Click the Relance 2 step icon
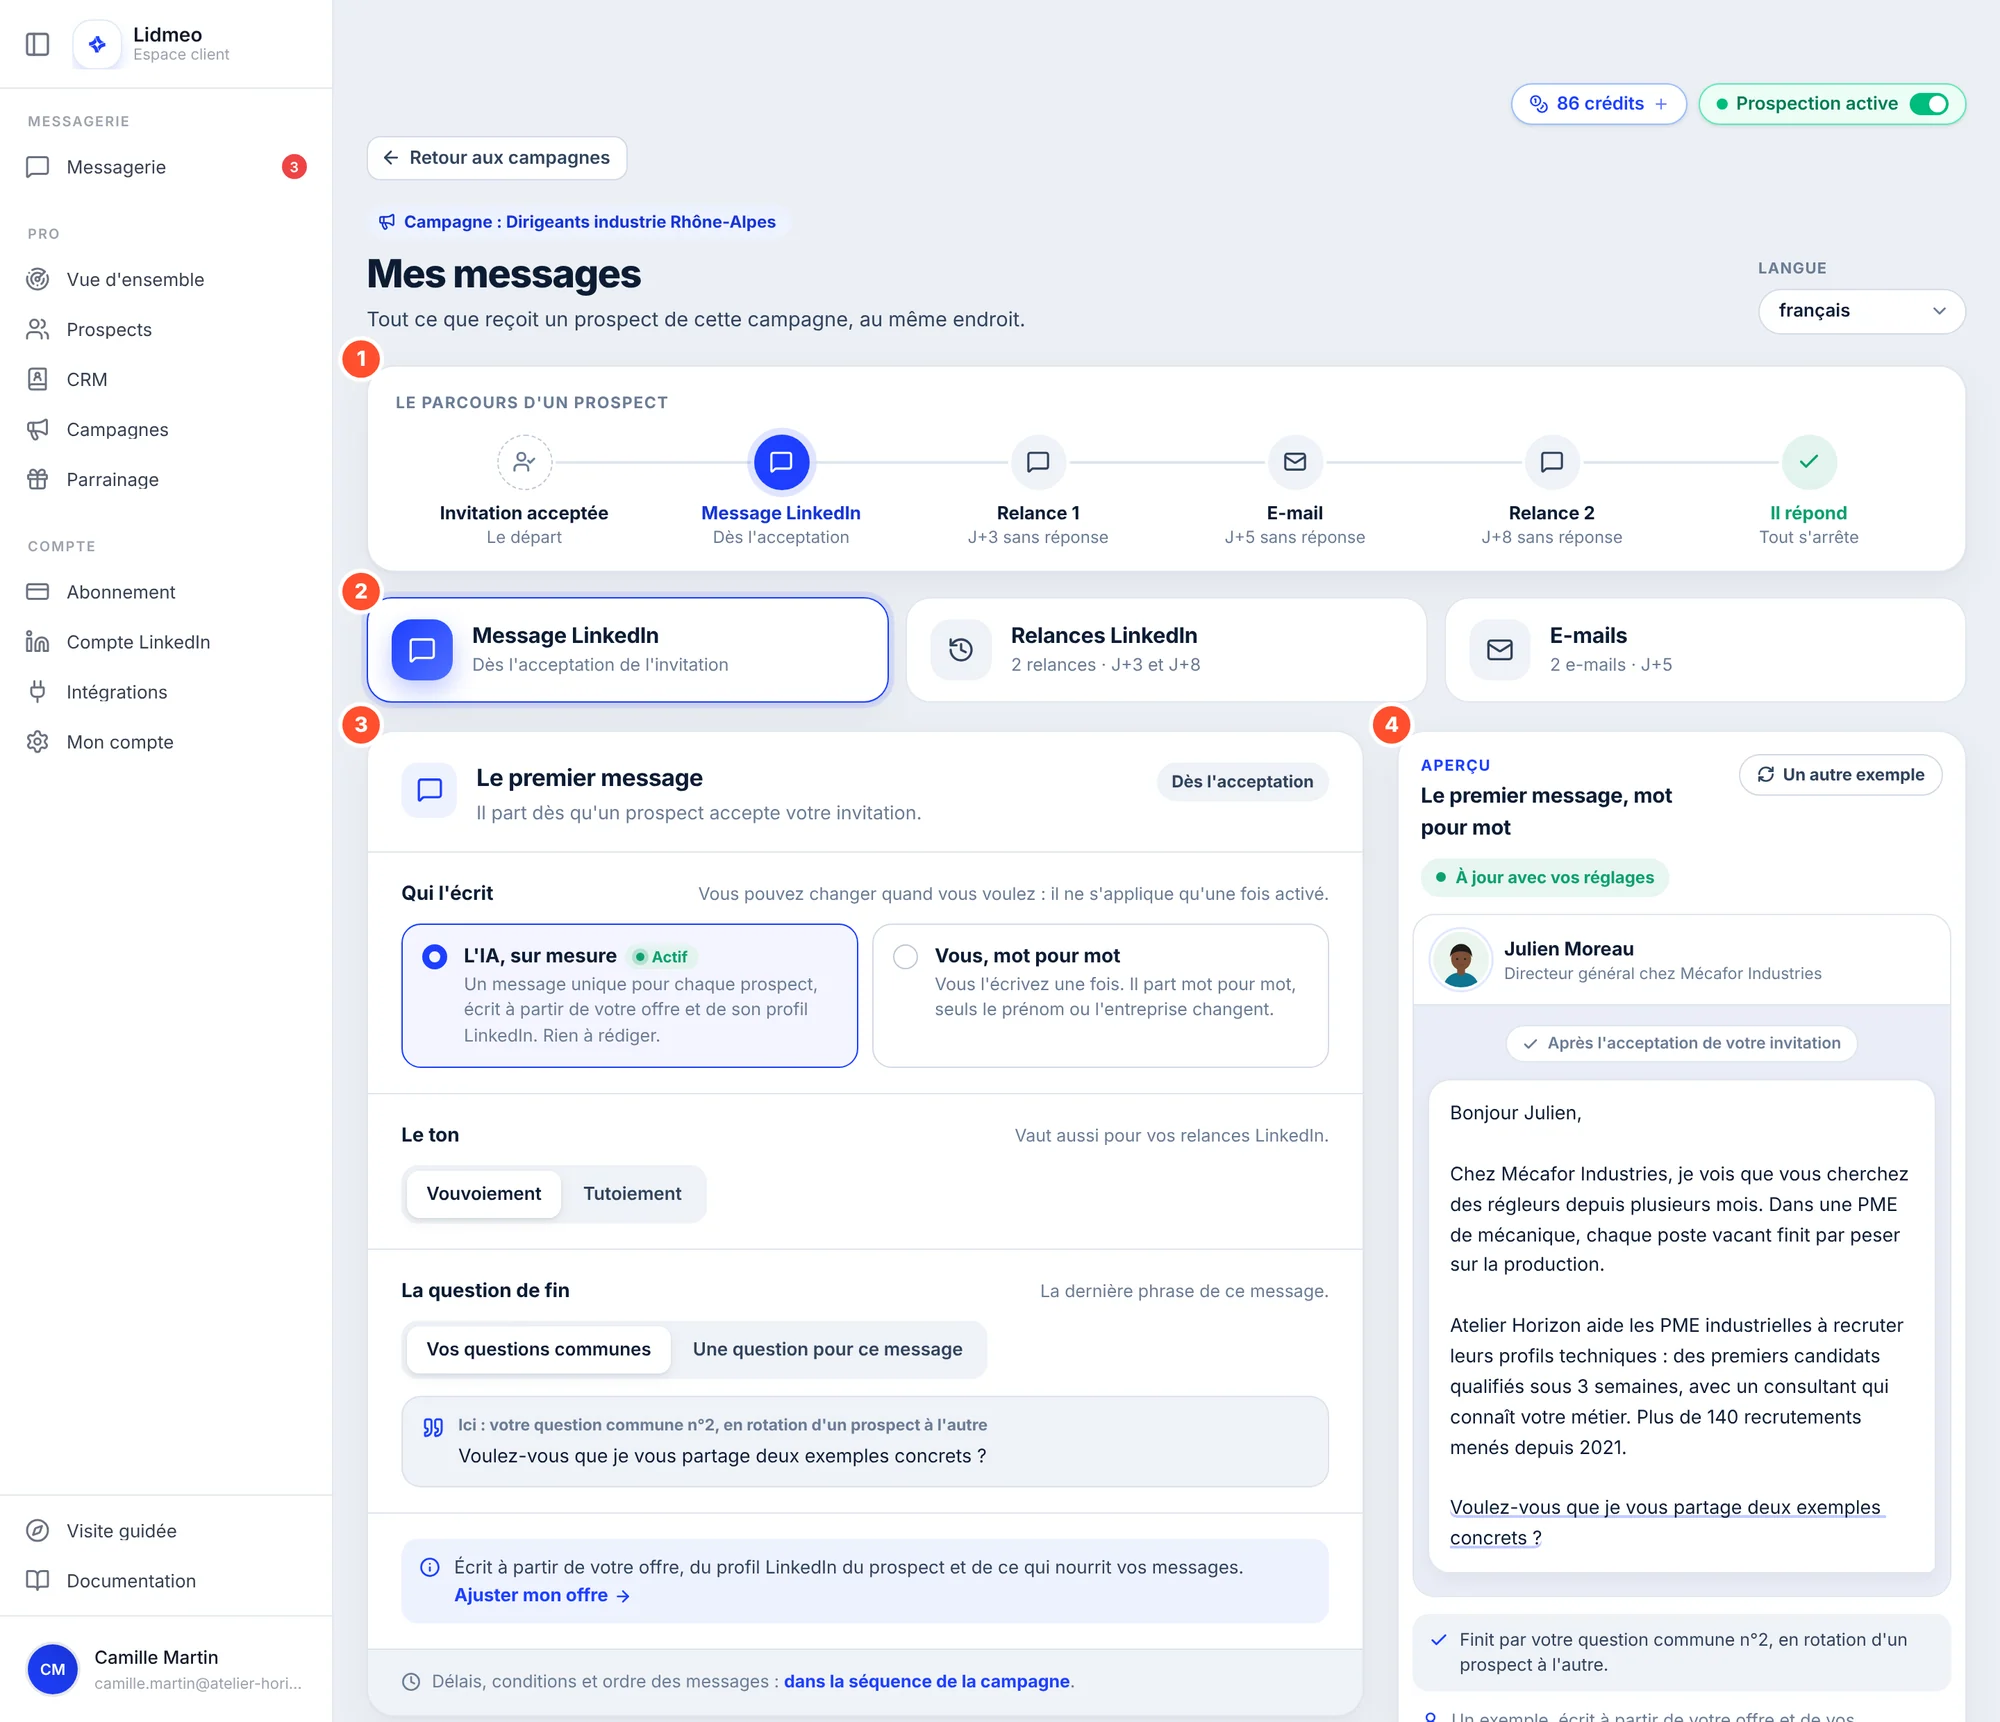 point(1552,462)
